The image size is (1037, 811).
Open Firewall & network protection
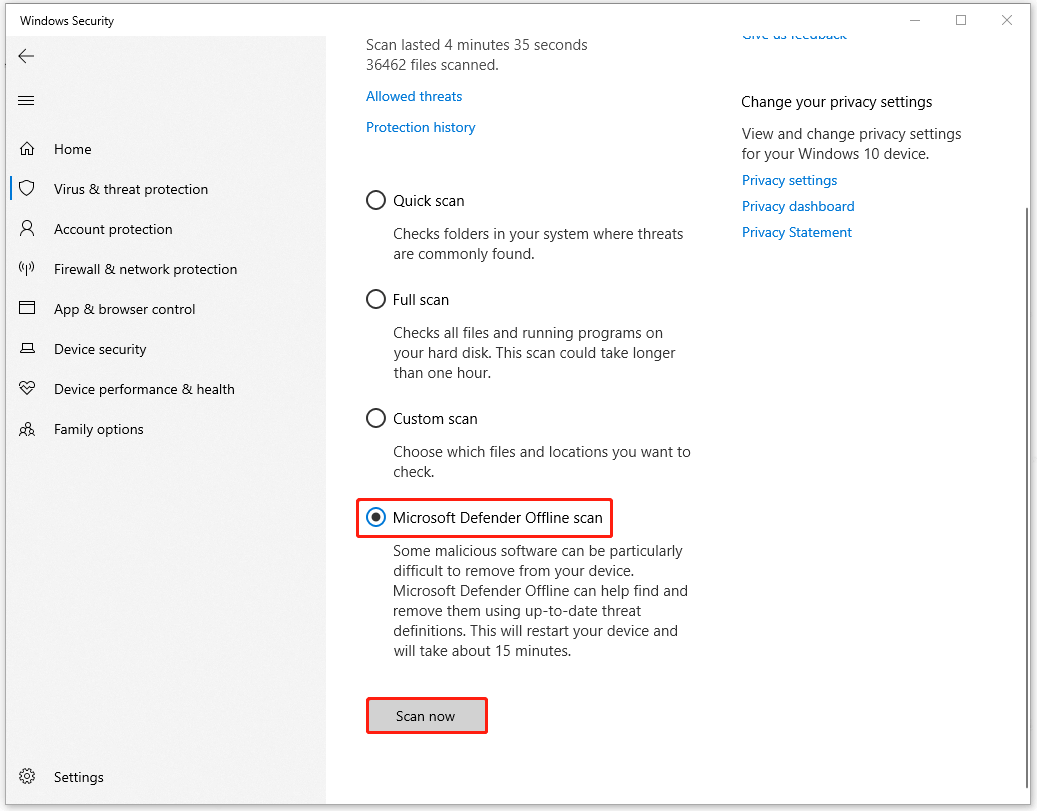click(145, 269)
